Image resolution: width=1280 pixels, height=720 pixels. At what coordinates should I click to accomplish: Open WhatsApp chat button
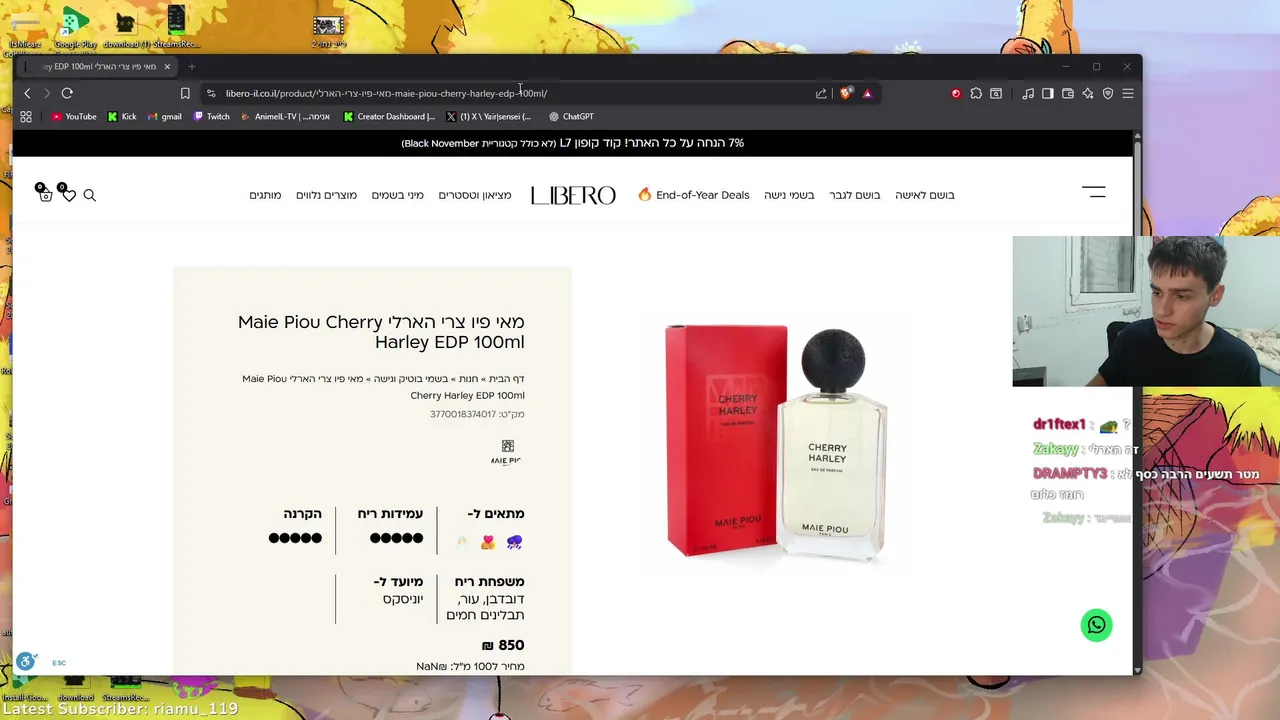[x=1096, y=625]
